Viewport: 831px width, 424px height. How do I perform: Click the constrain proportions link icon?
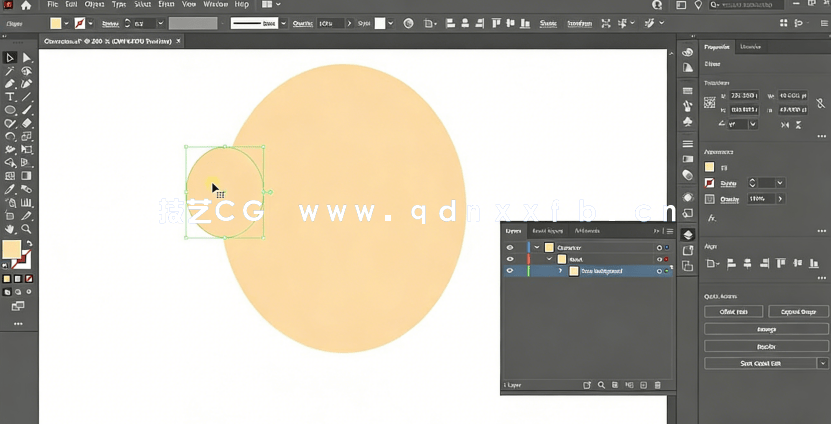pyautogui.click(x=819, y=103)
